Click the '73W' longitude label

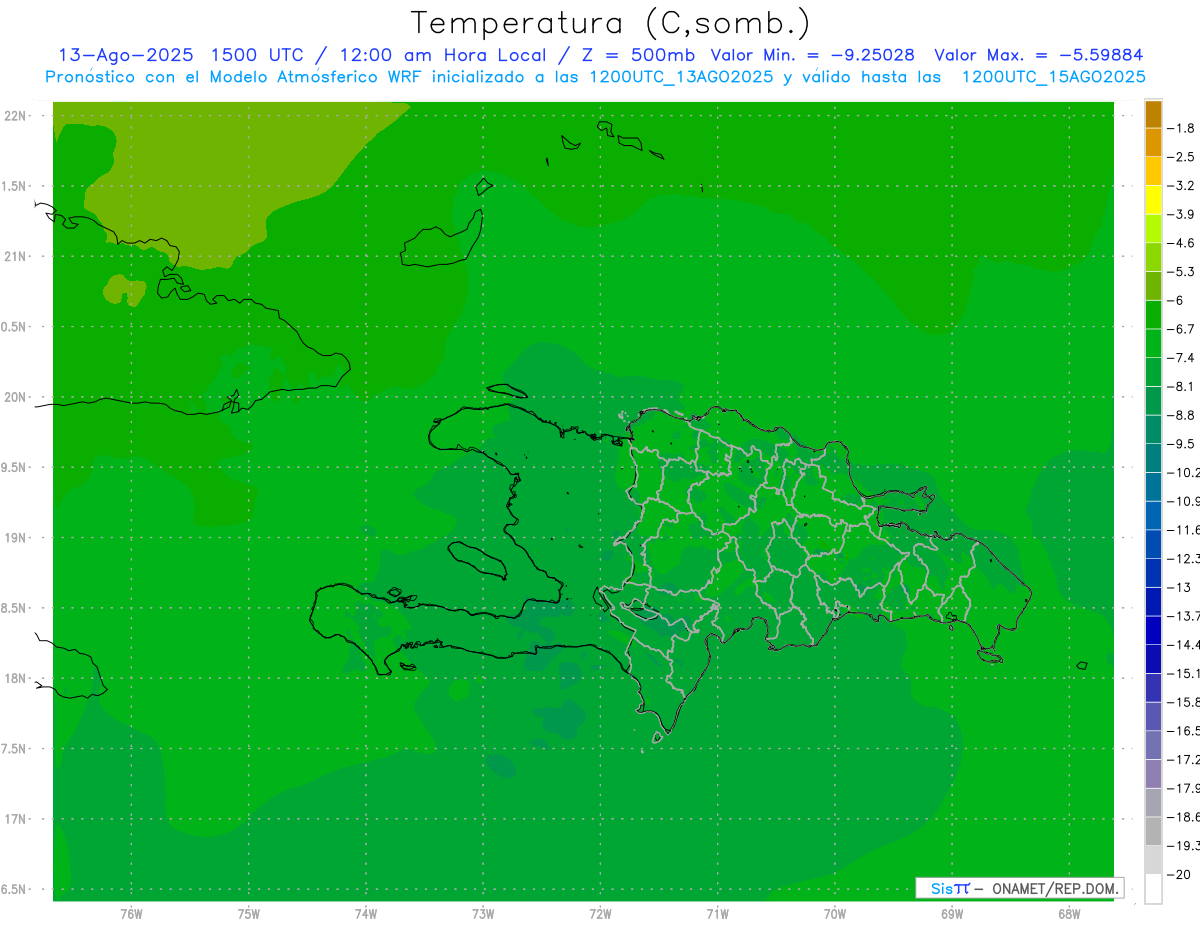[483, 913]
